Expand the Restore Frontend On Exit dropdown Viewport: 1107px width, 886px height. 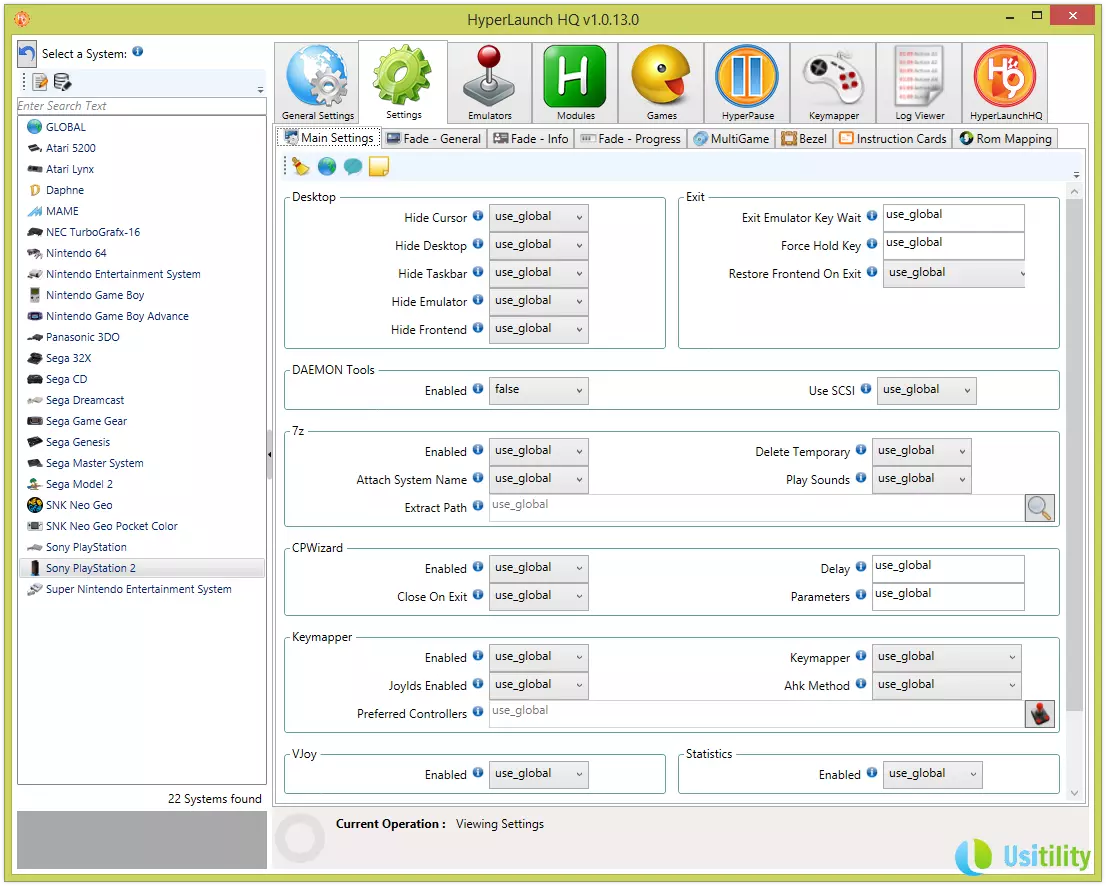[x=954, y=273]
